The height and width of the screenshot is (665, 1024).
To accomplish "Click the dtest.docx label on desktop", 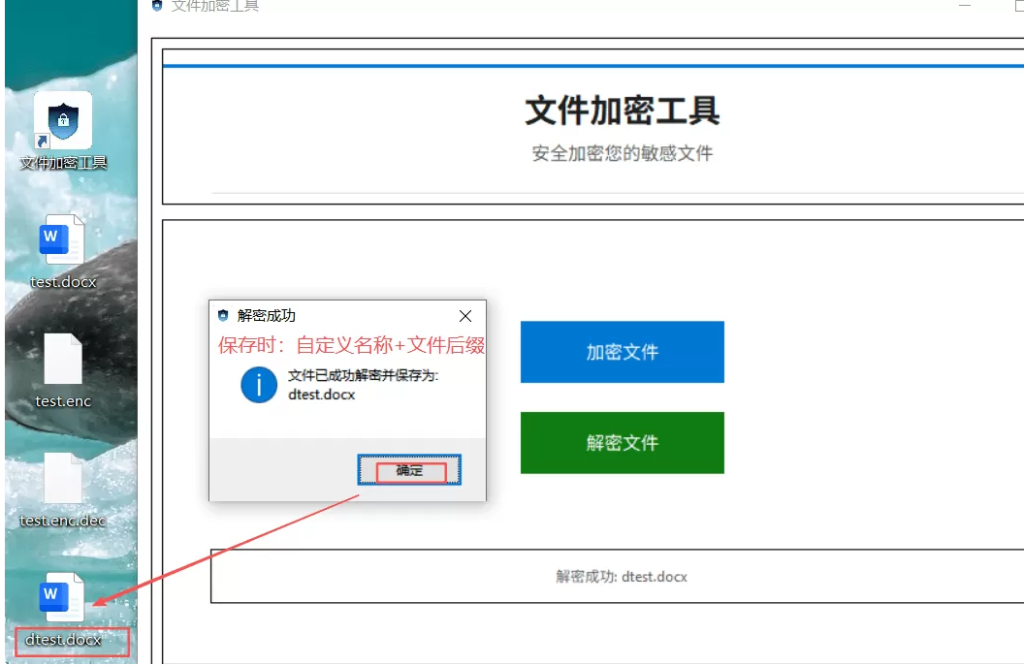I will 63,639.
